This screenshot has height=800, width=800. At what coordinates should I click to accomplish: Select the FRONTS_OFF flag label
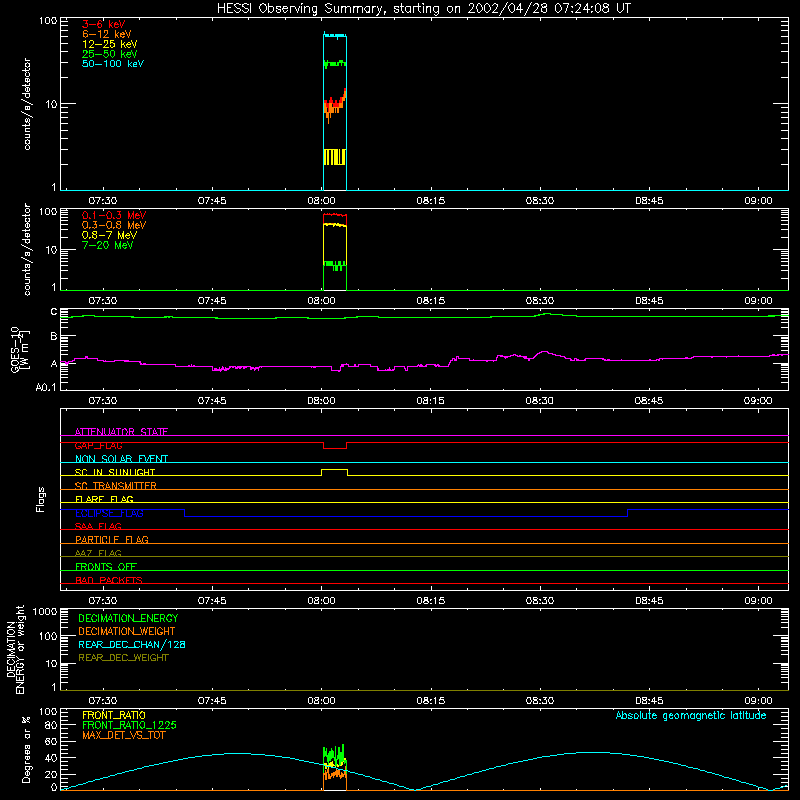106,566
